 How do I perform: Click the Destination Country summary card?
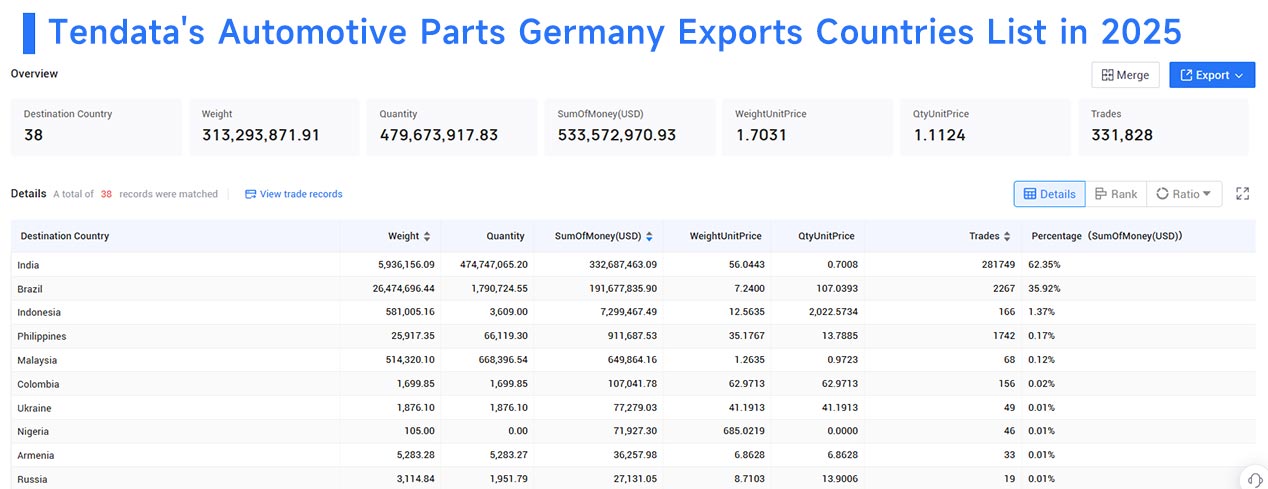96,126
